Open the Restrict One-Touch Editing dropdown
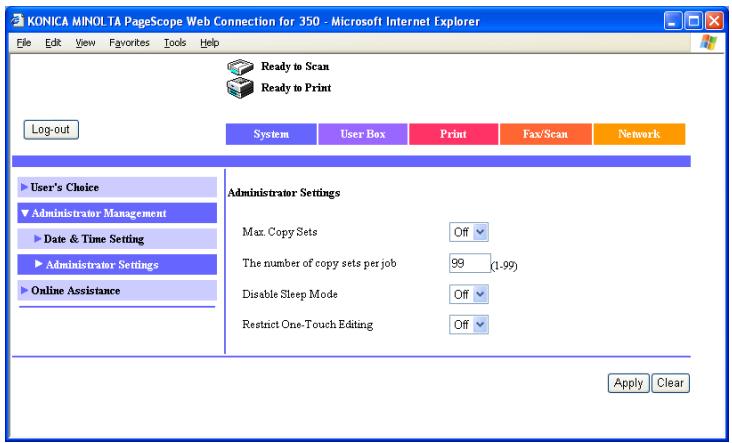Viewport: 732px width, 443px height. [x=469, y=324]
